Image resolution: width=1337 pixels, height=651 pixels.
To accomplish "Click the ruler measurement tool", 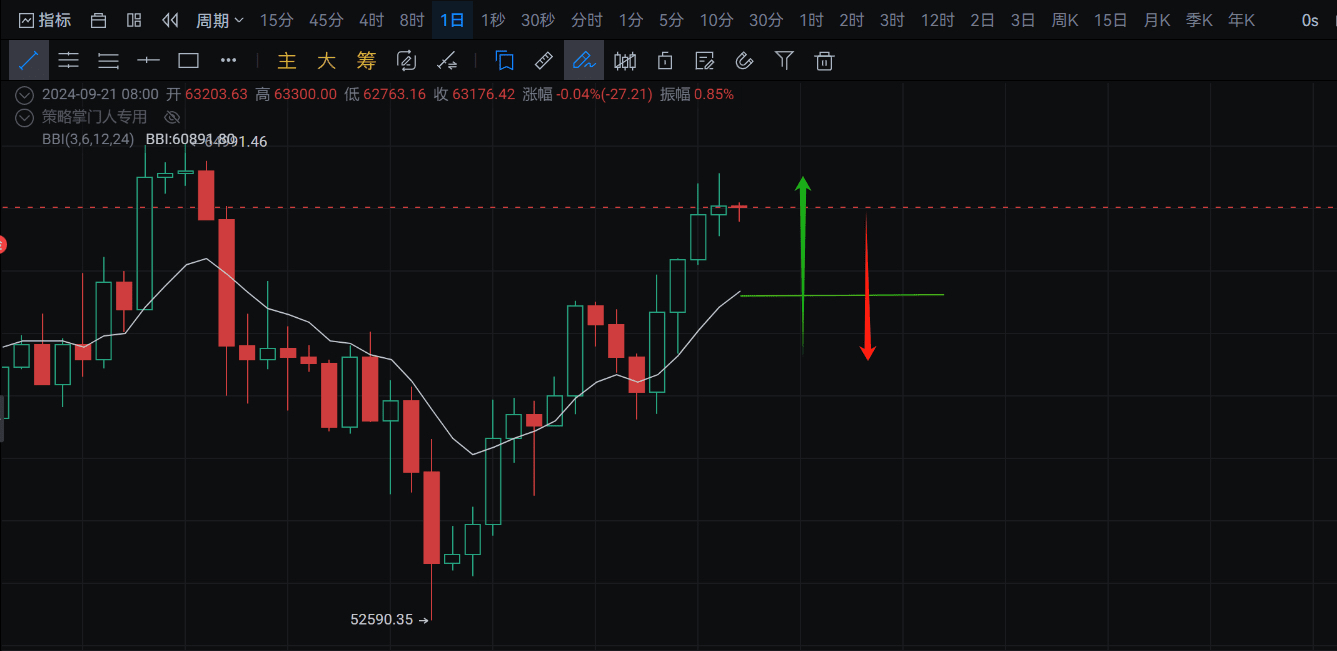I will (x=544, y=61).
